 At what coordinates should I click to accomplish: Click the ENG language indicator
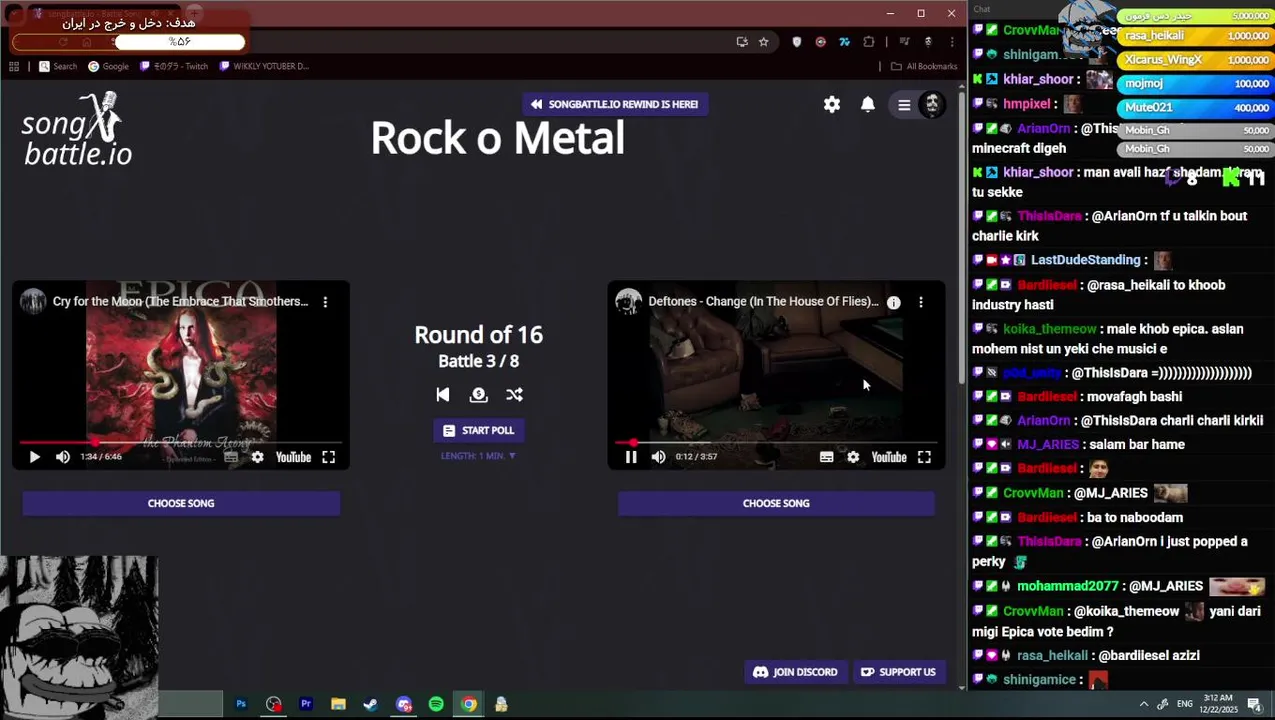(1185, 704)
